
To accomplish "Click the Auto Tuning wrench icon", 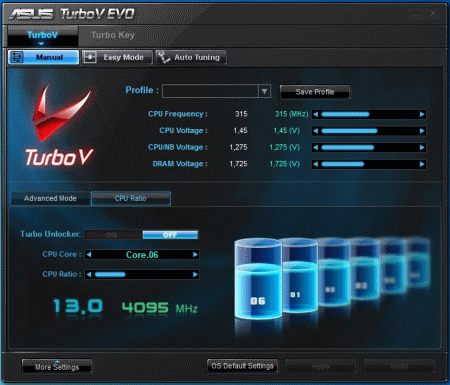I will coord(164,57).
